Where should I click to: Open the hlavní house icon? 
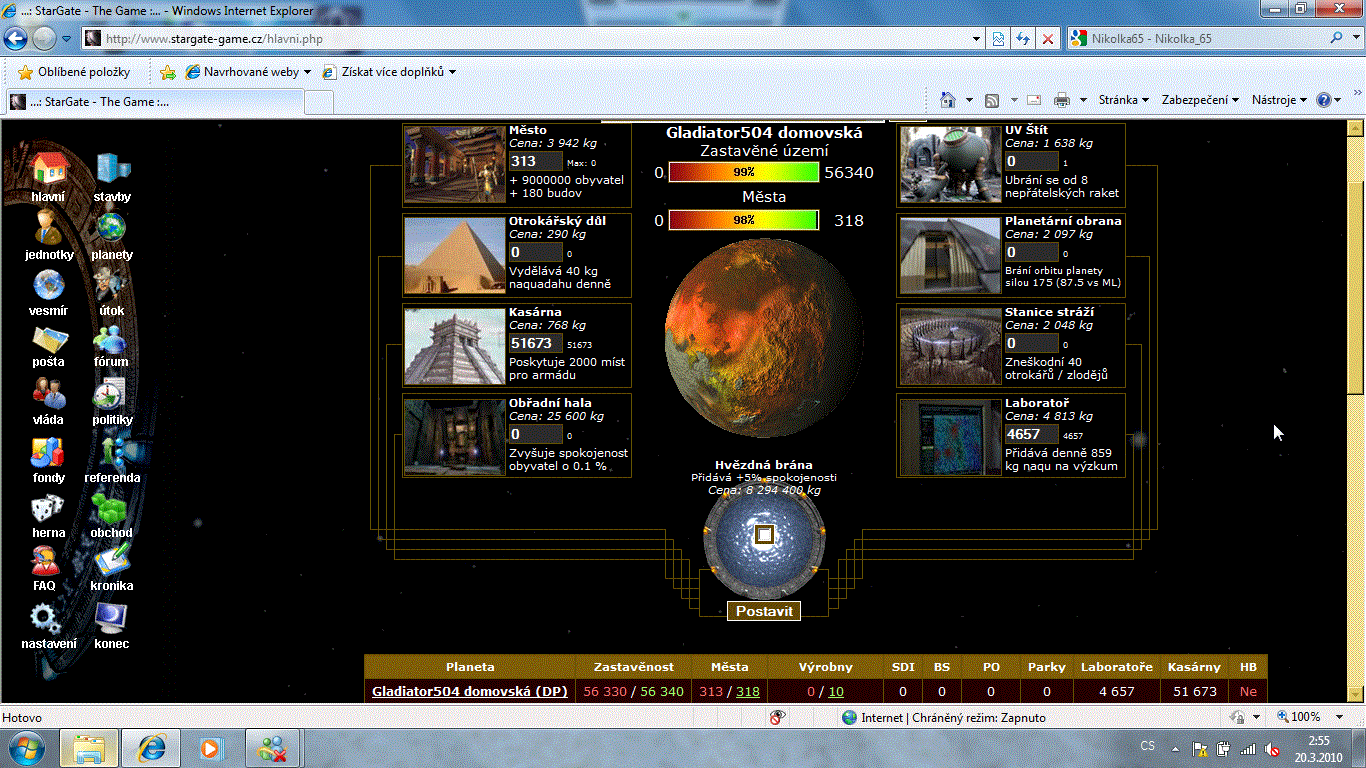49,168
